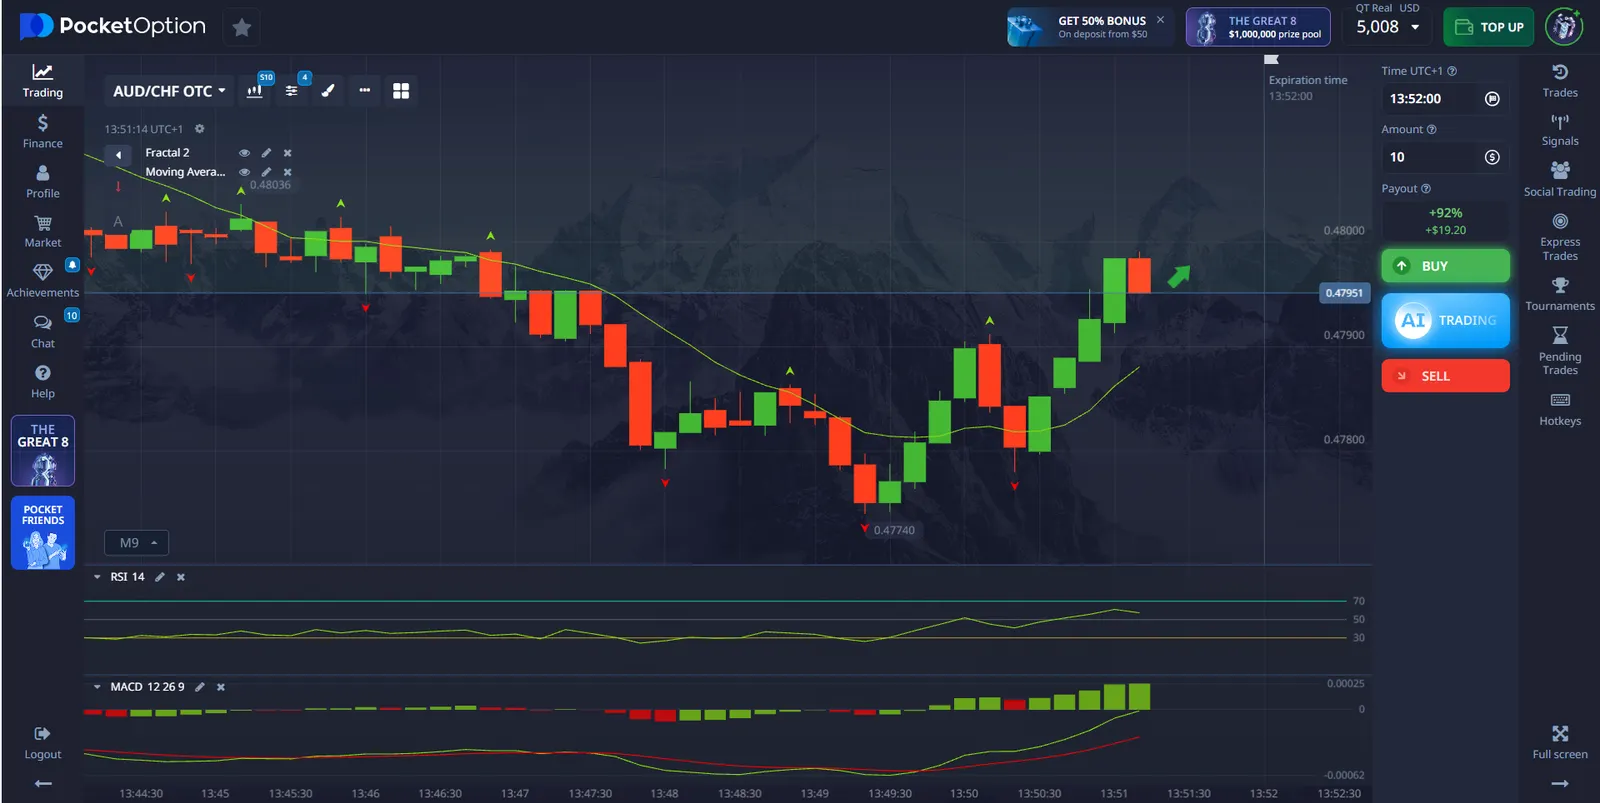This screenshot has height=803, width=1600.
Task: Hide the Moving Average indicator via eye icon
Action: 244,172
